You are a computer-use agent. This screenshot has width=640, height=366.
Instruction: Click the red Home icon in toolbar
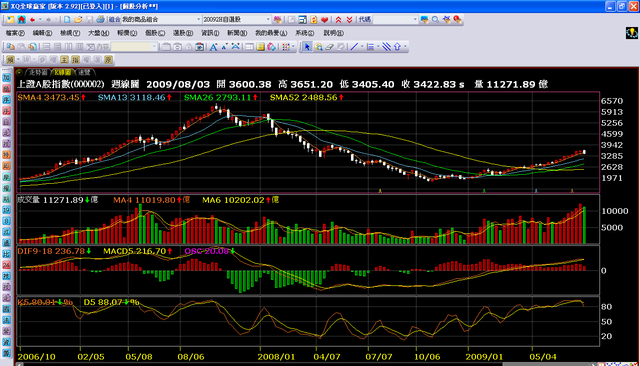pyautogui.click(x=21, y=19)
